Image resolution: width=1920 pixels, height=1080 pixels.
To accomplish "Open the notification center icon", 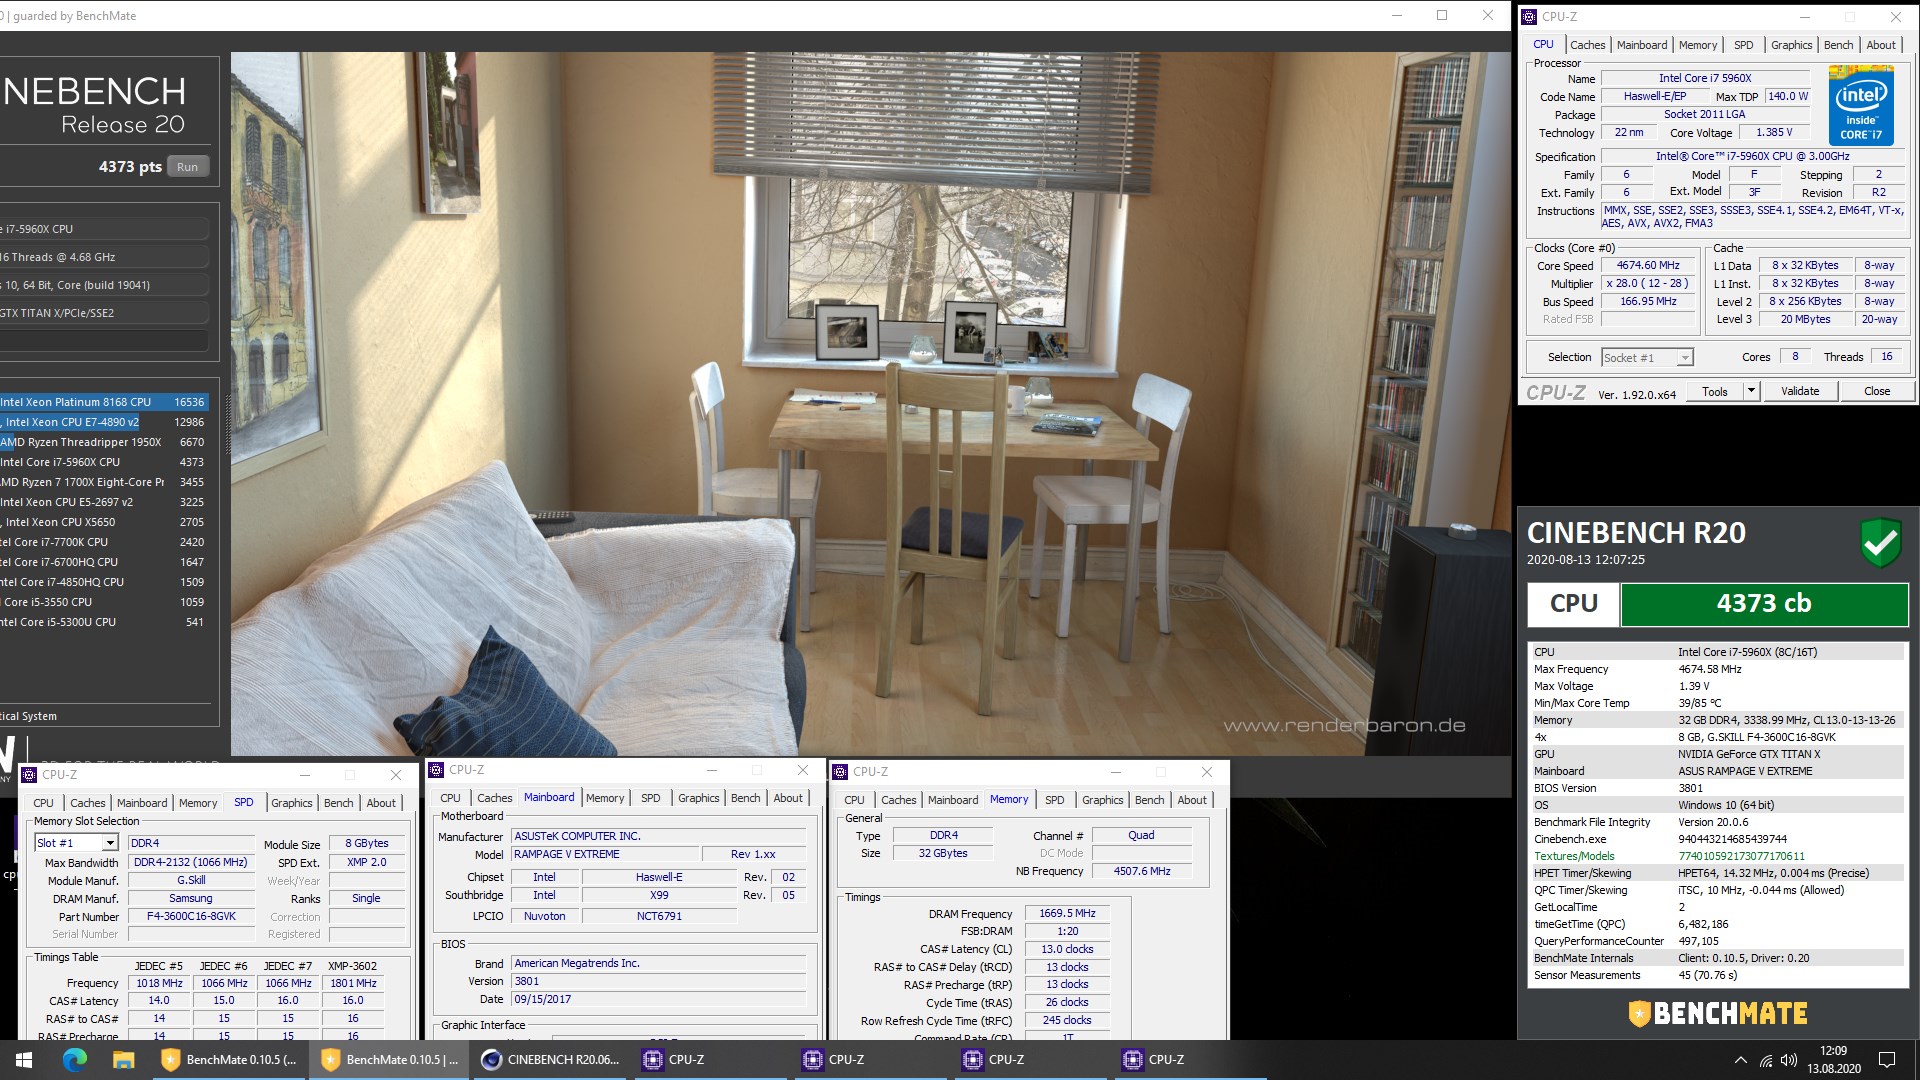I will pyautogui.click(x=1887, y=1060).
